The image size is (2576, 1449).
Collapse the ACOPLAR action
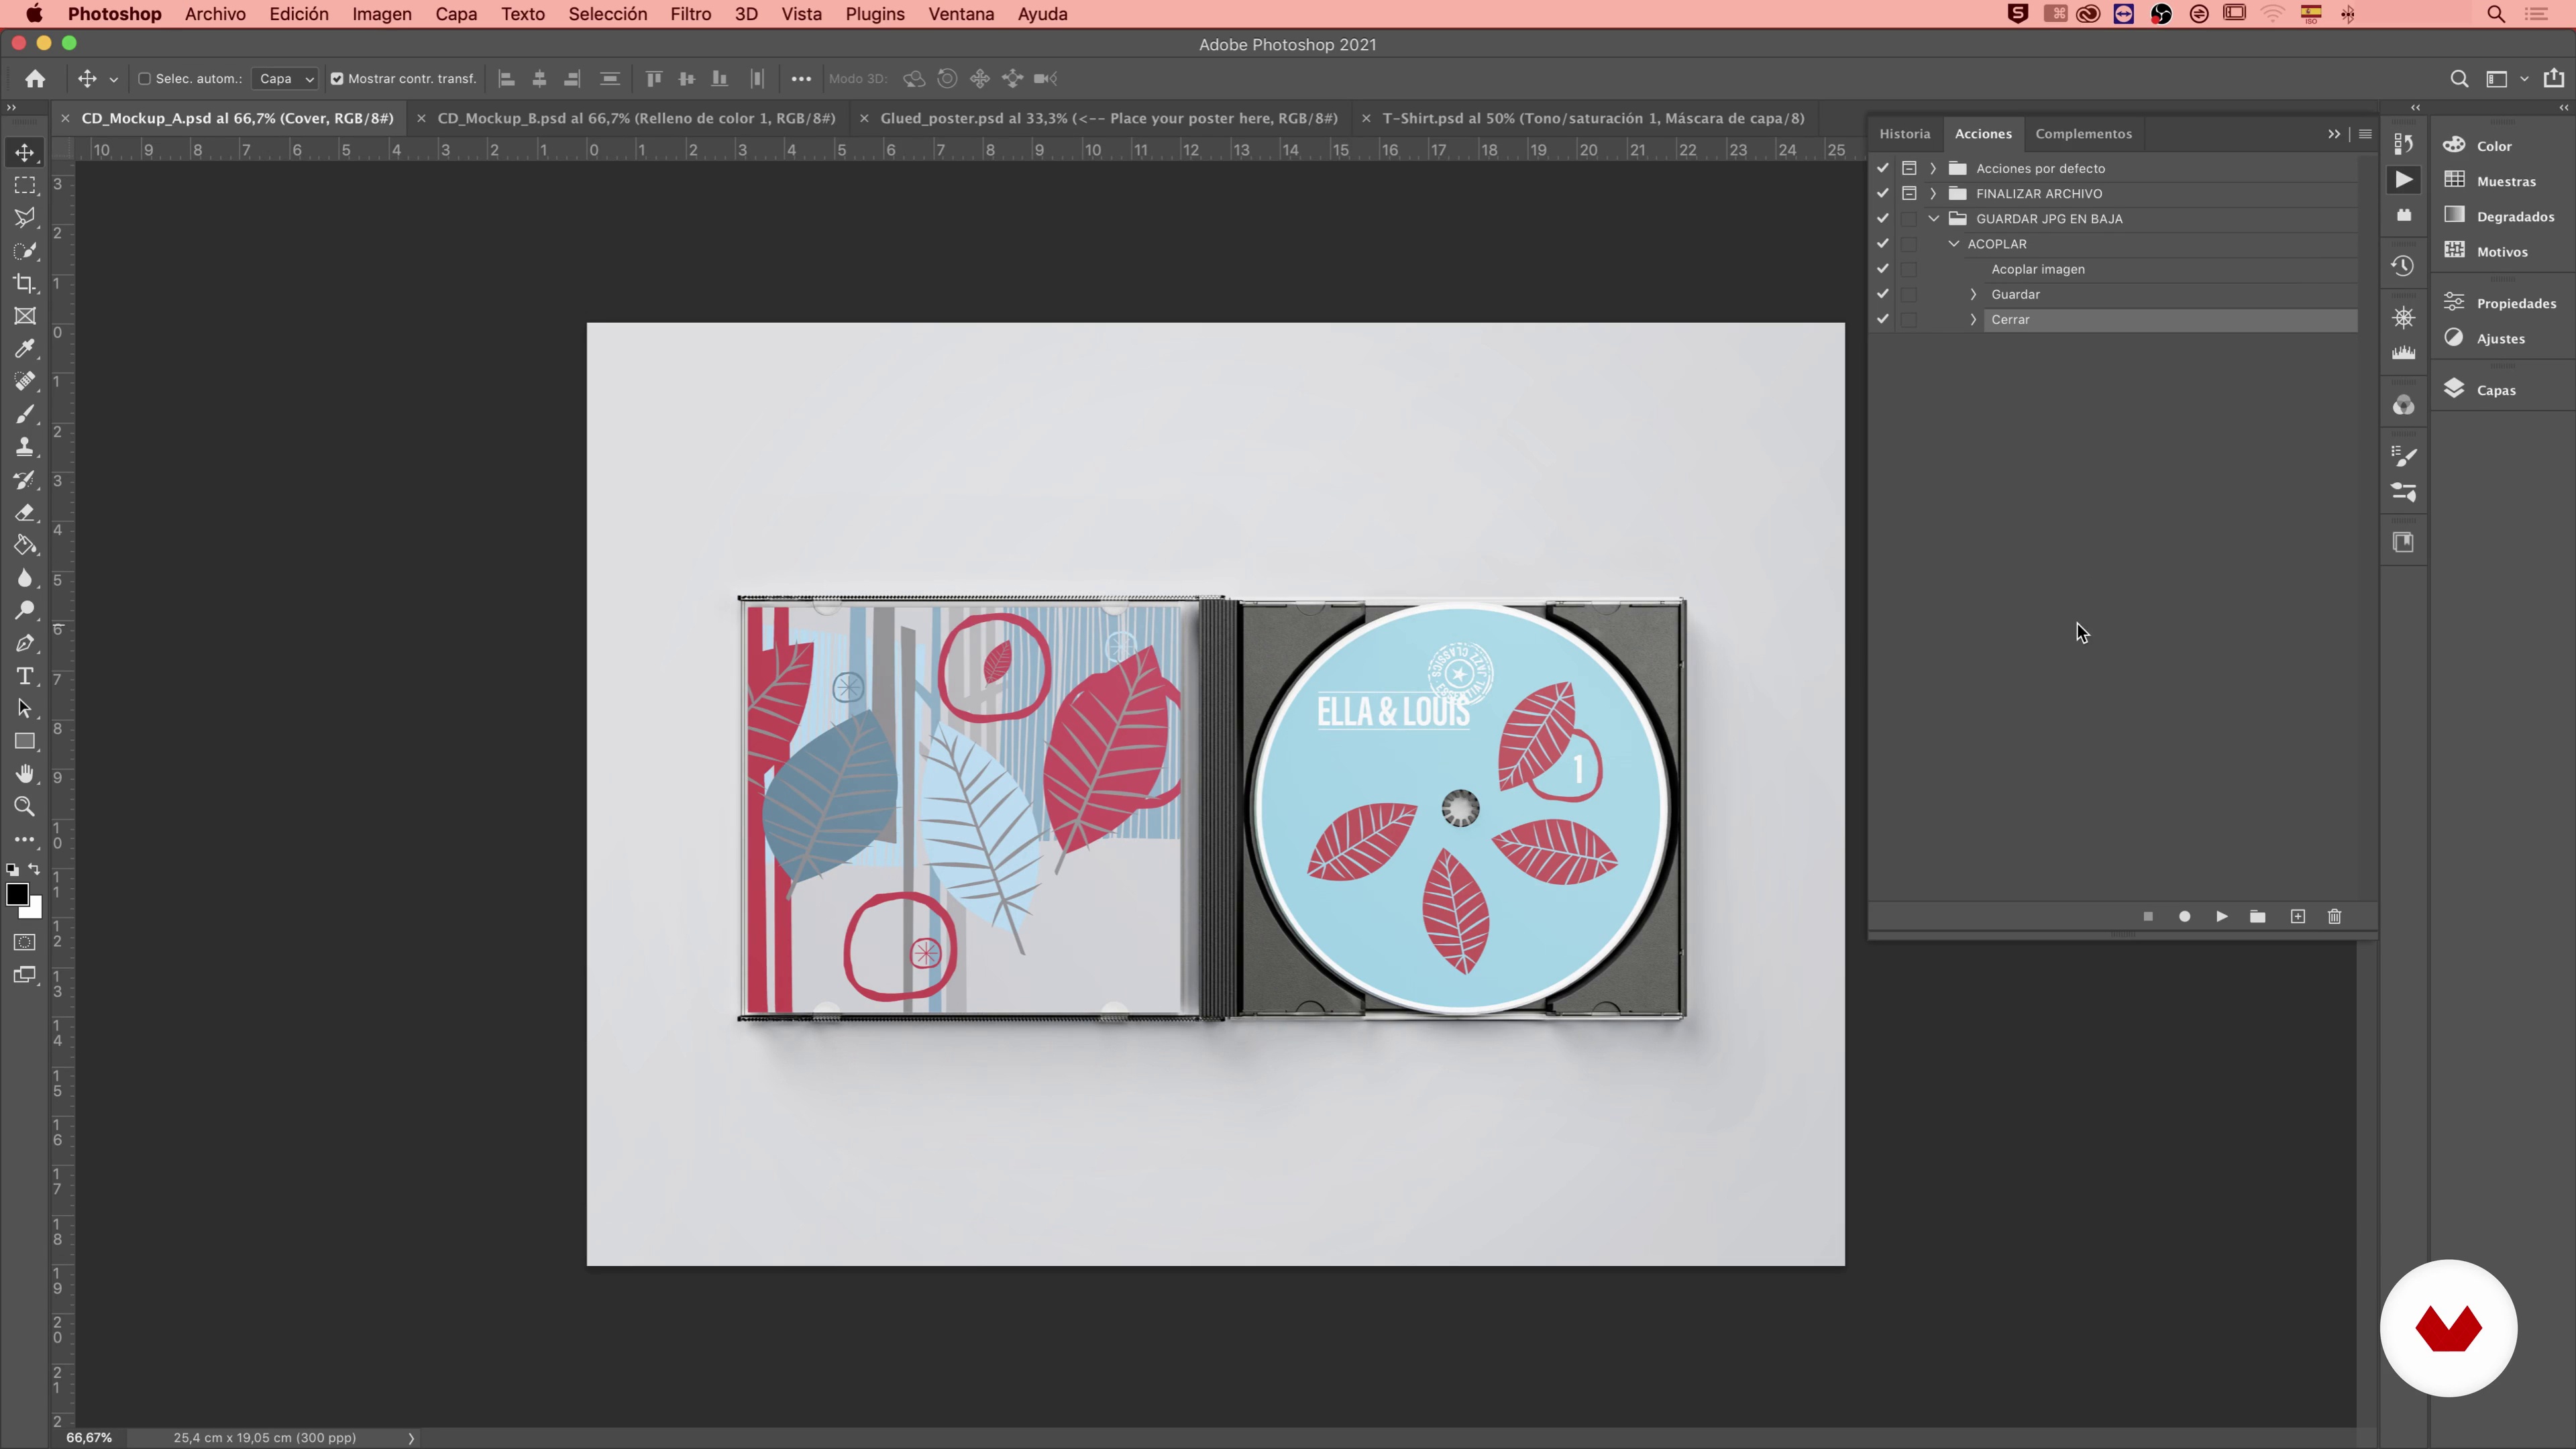(x=1954, y=244)
